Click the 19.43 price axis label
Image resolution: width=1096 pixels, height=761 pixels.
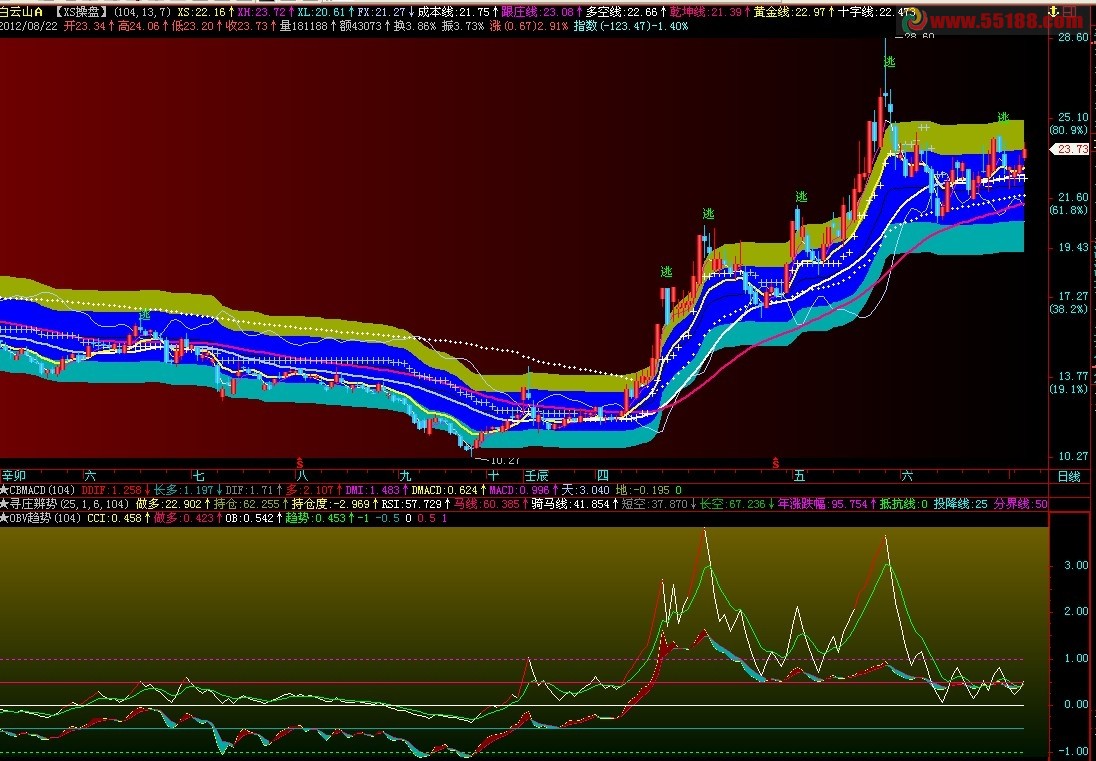(x=1073, y=247)
